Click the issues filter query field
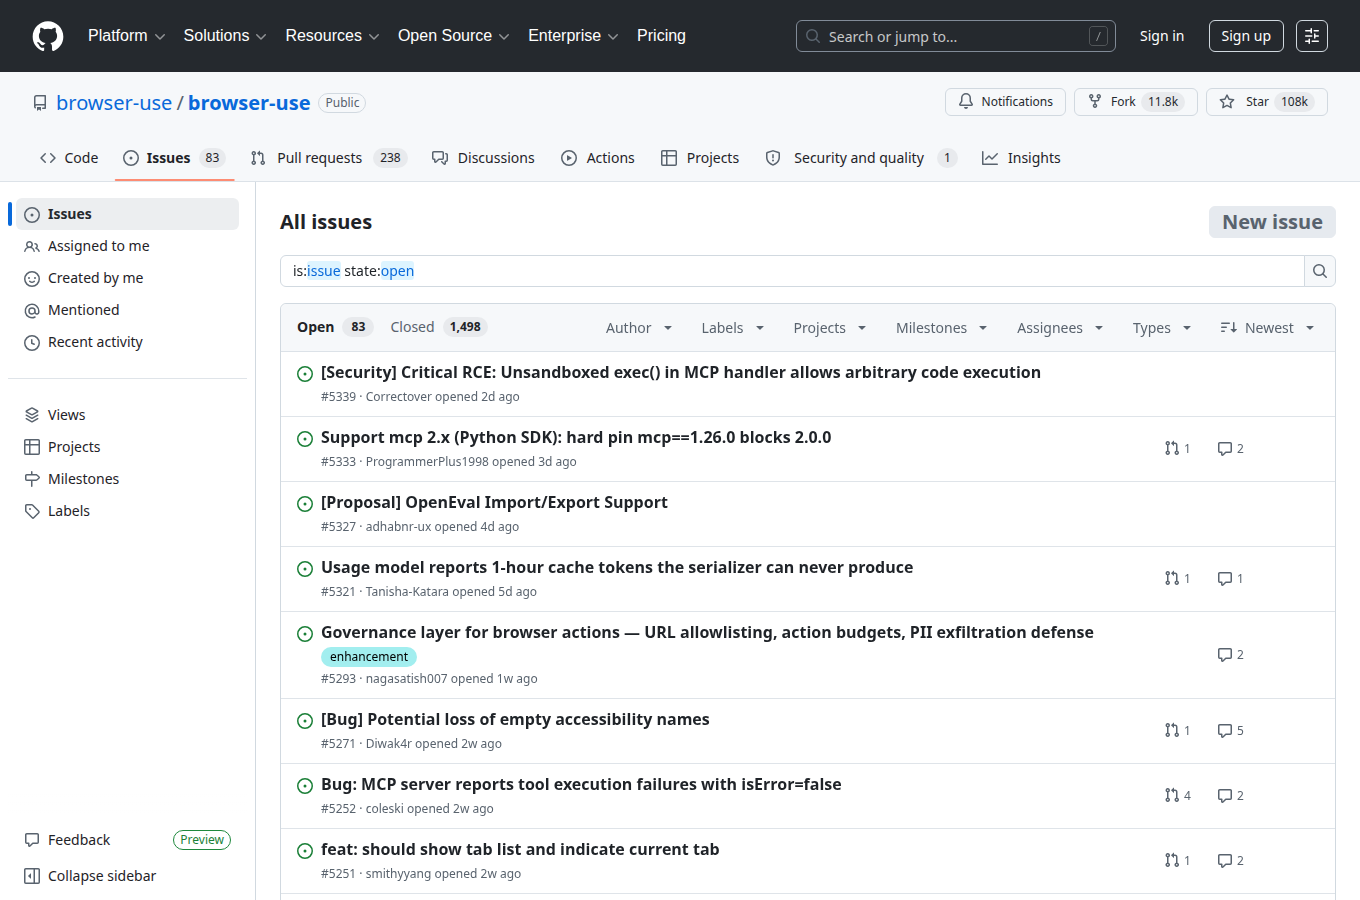The height and width of the screenshot is (900, 1360). click(x=792, y=271)
